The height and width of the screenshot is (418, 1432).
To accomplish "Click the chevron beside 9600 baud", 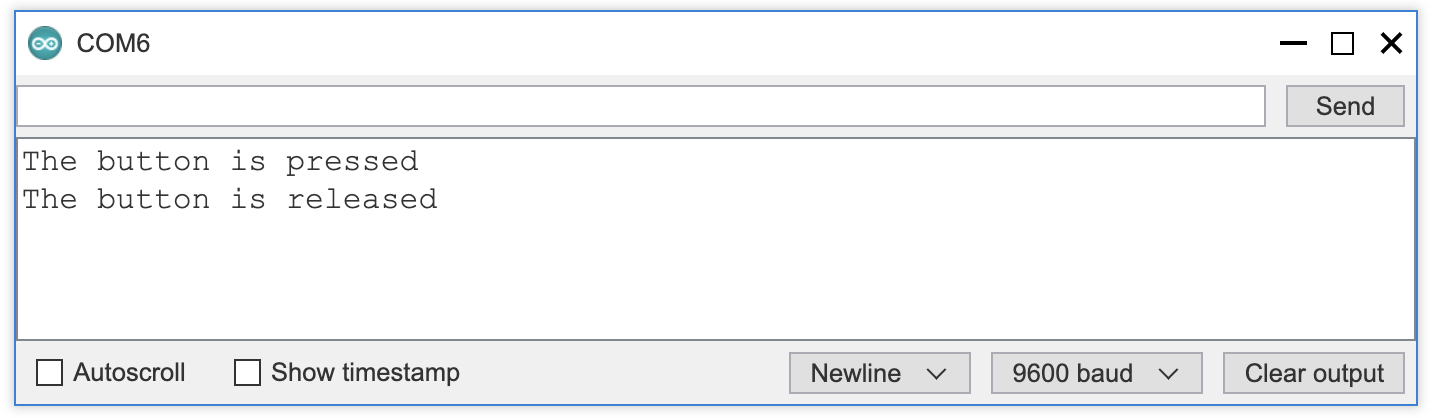I will (1167, 374).
